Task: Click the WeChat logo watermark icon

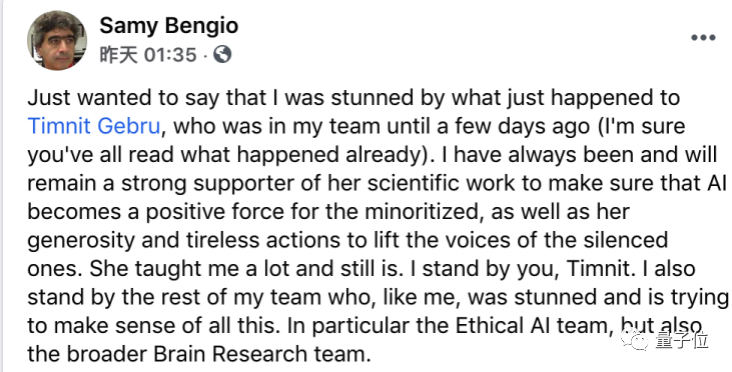Action: point(635,339)
